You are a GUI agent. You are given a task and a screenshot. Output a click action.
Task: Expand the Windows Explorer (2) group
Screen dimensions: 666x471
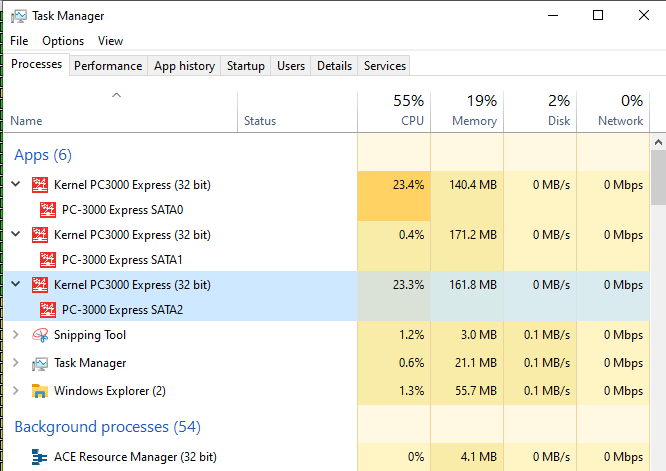[x=16, y=391]
